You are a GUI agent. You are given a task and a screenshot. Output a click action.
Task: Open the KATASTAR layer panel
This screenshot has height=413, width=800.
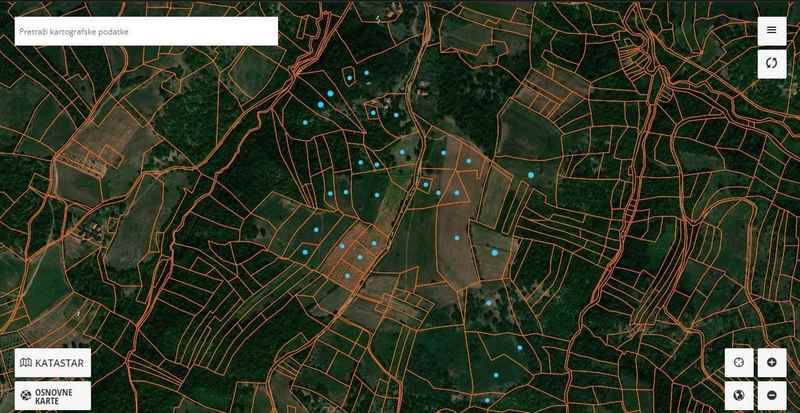(x=53, y=362)
